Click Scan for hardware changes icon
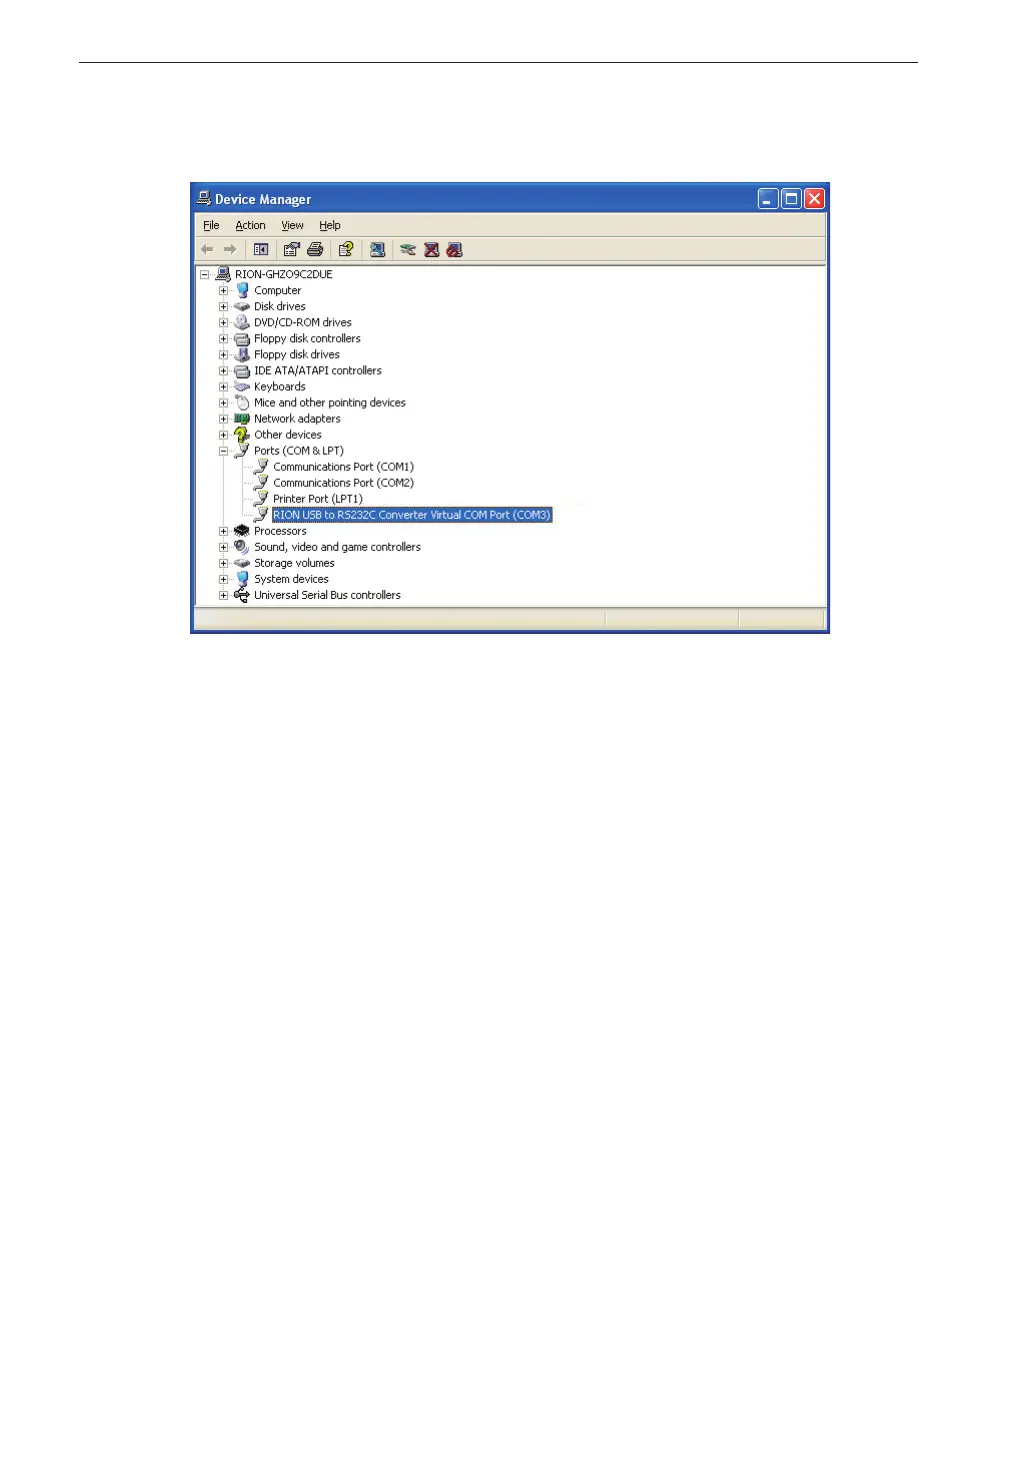Screen dimensions: 1032x1457 click(x=377, y=250)
